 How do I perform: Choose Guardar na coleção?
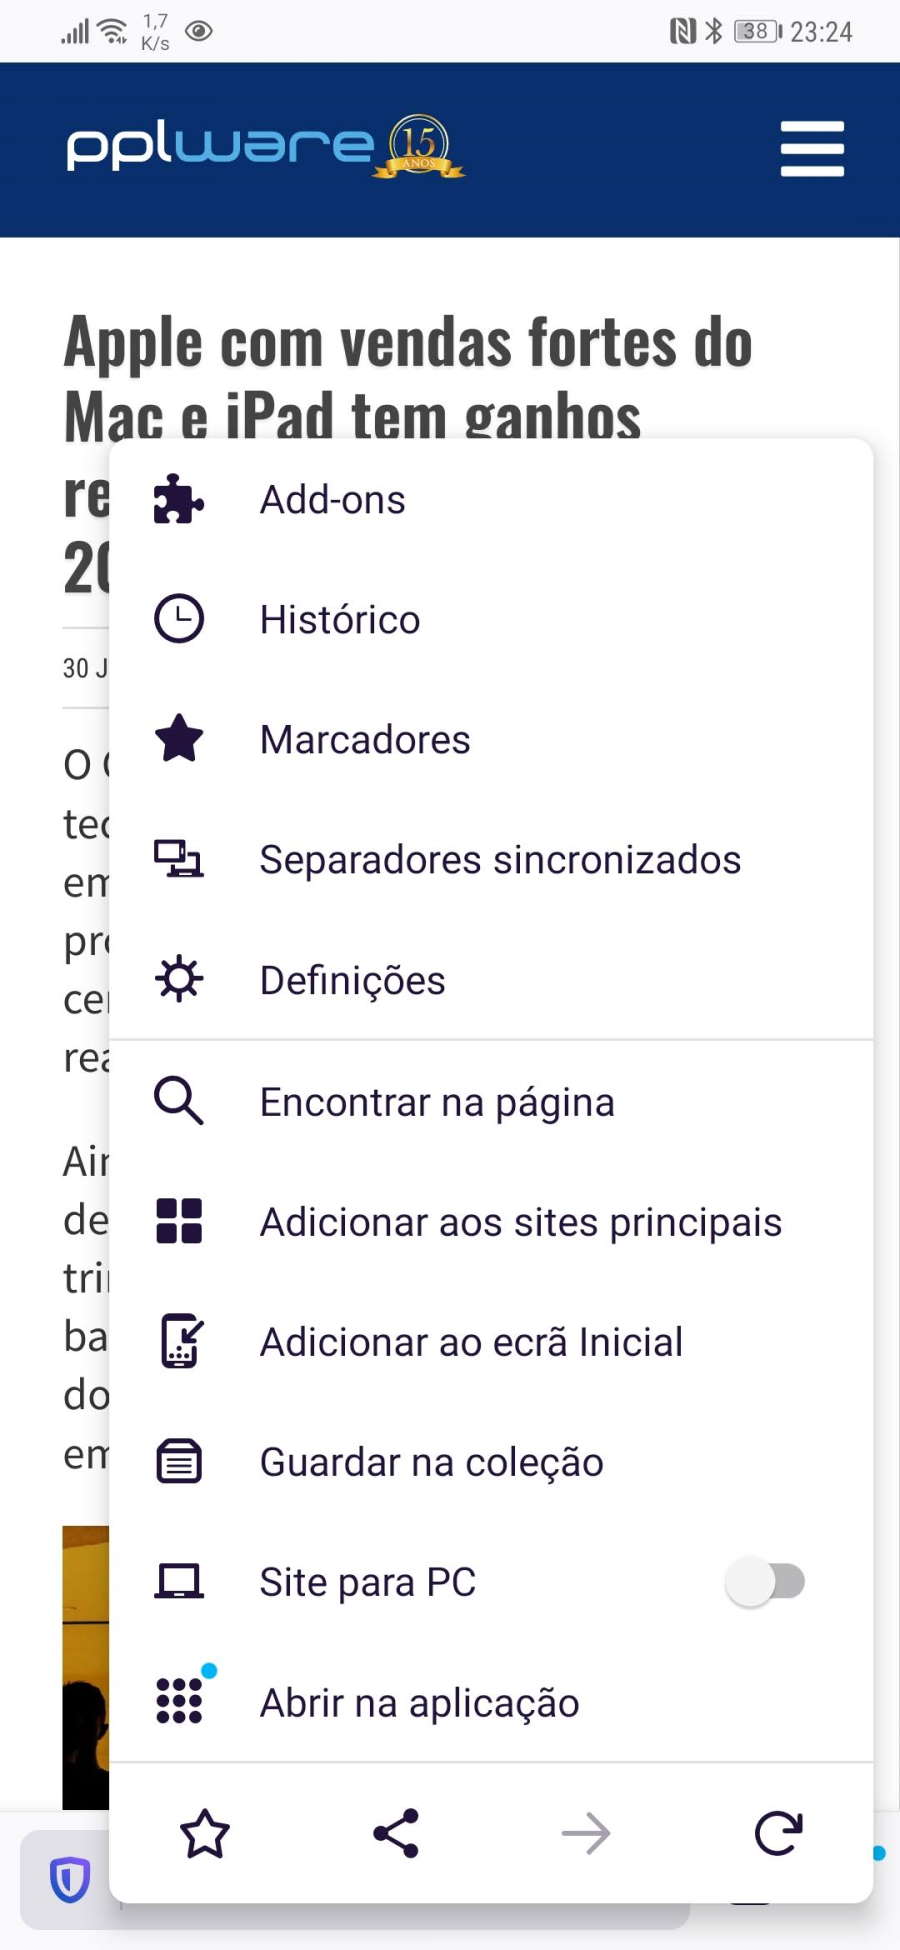coord(431,1462)
